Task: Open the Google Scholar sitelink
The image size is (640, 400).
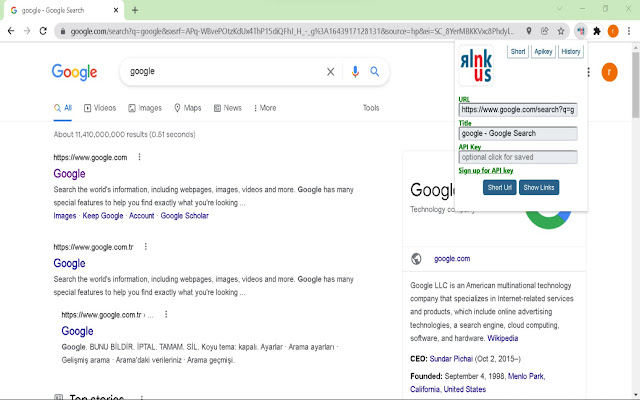Action: [x=184, y=216]
